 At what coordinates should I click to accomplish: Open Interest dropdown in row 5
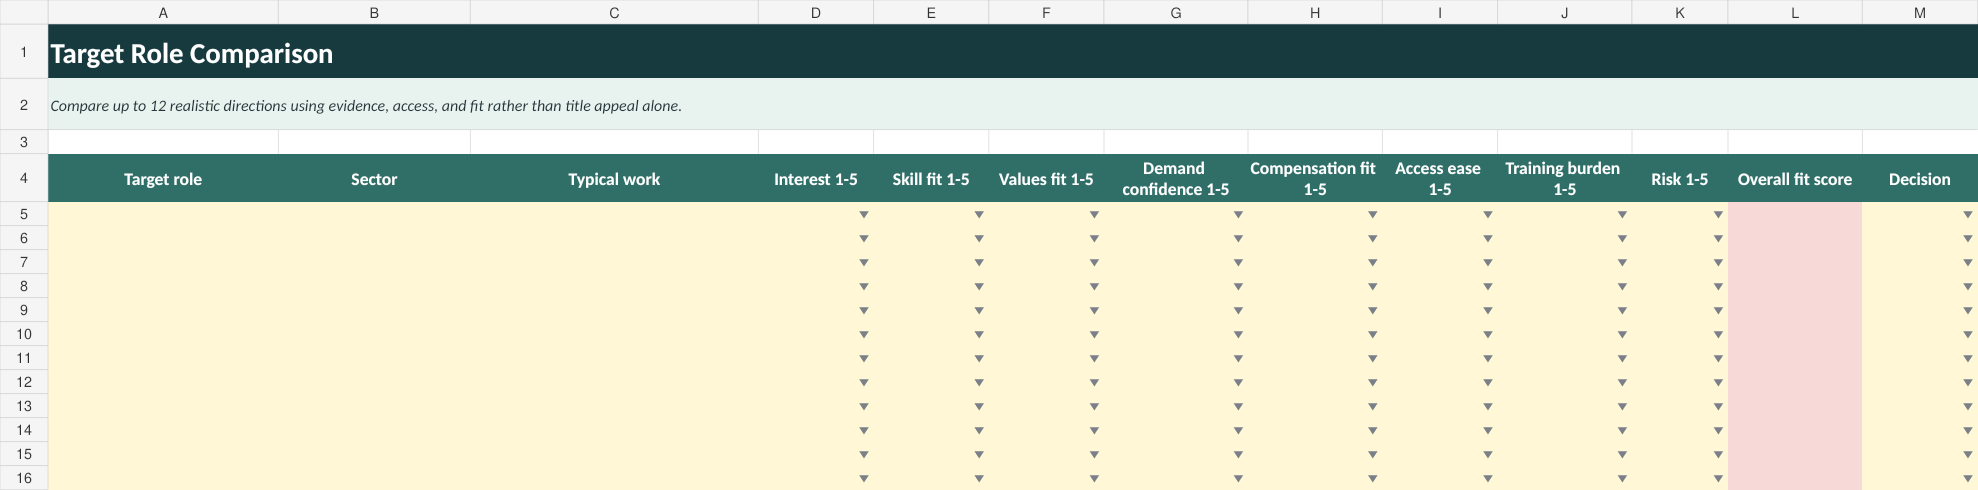(x=864, y=215)
